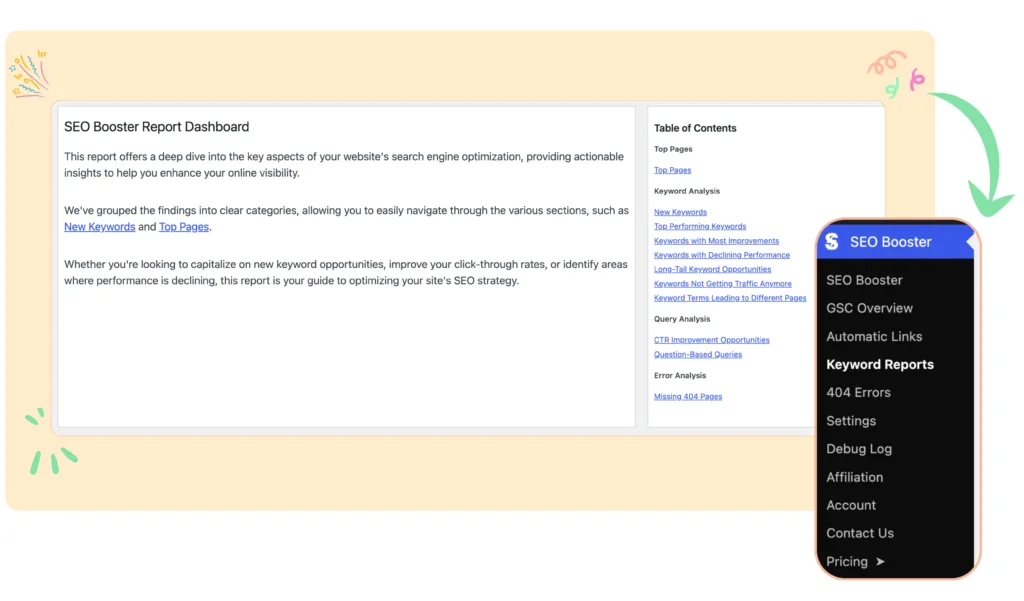
Task: Open Missing 404 Pages link
Action: pyautogui.click(x=688, y=397)
